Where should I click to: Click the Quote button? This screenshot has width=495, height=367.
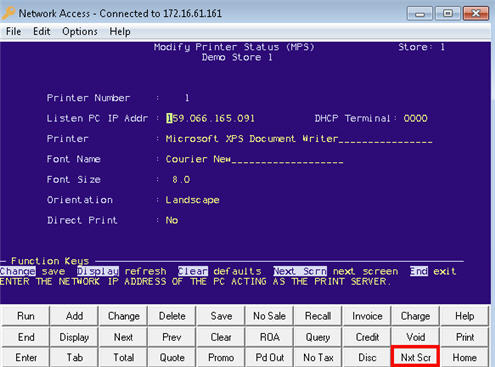pos(172,357)
